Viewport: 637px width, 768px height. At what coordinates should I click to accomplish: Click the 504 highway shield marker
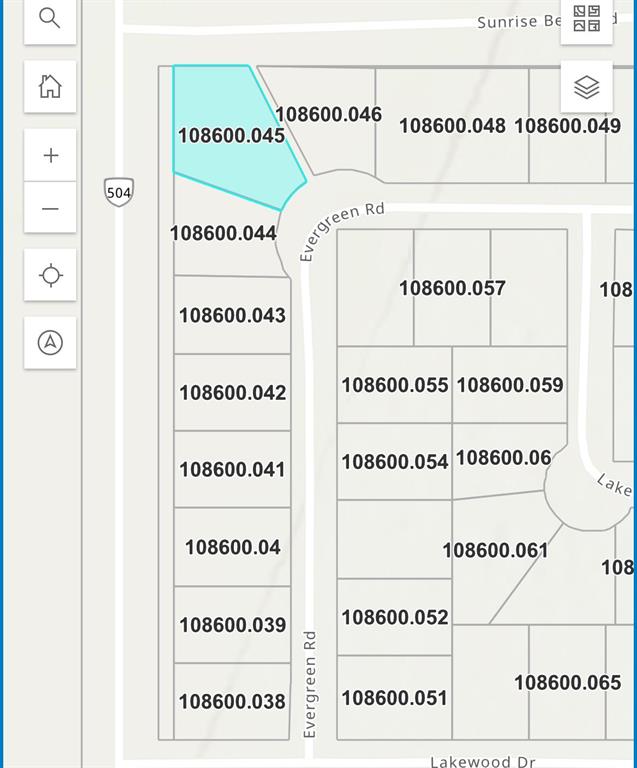click(119, 191)
